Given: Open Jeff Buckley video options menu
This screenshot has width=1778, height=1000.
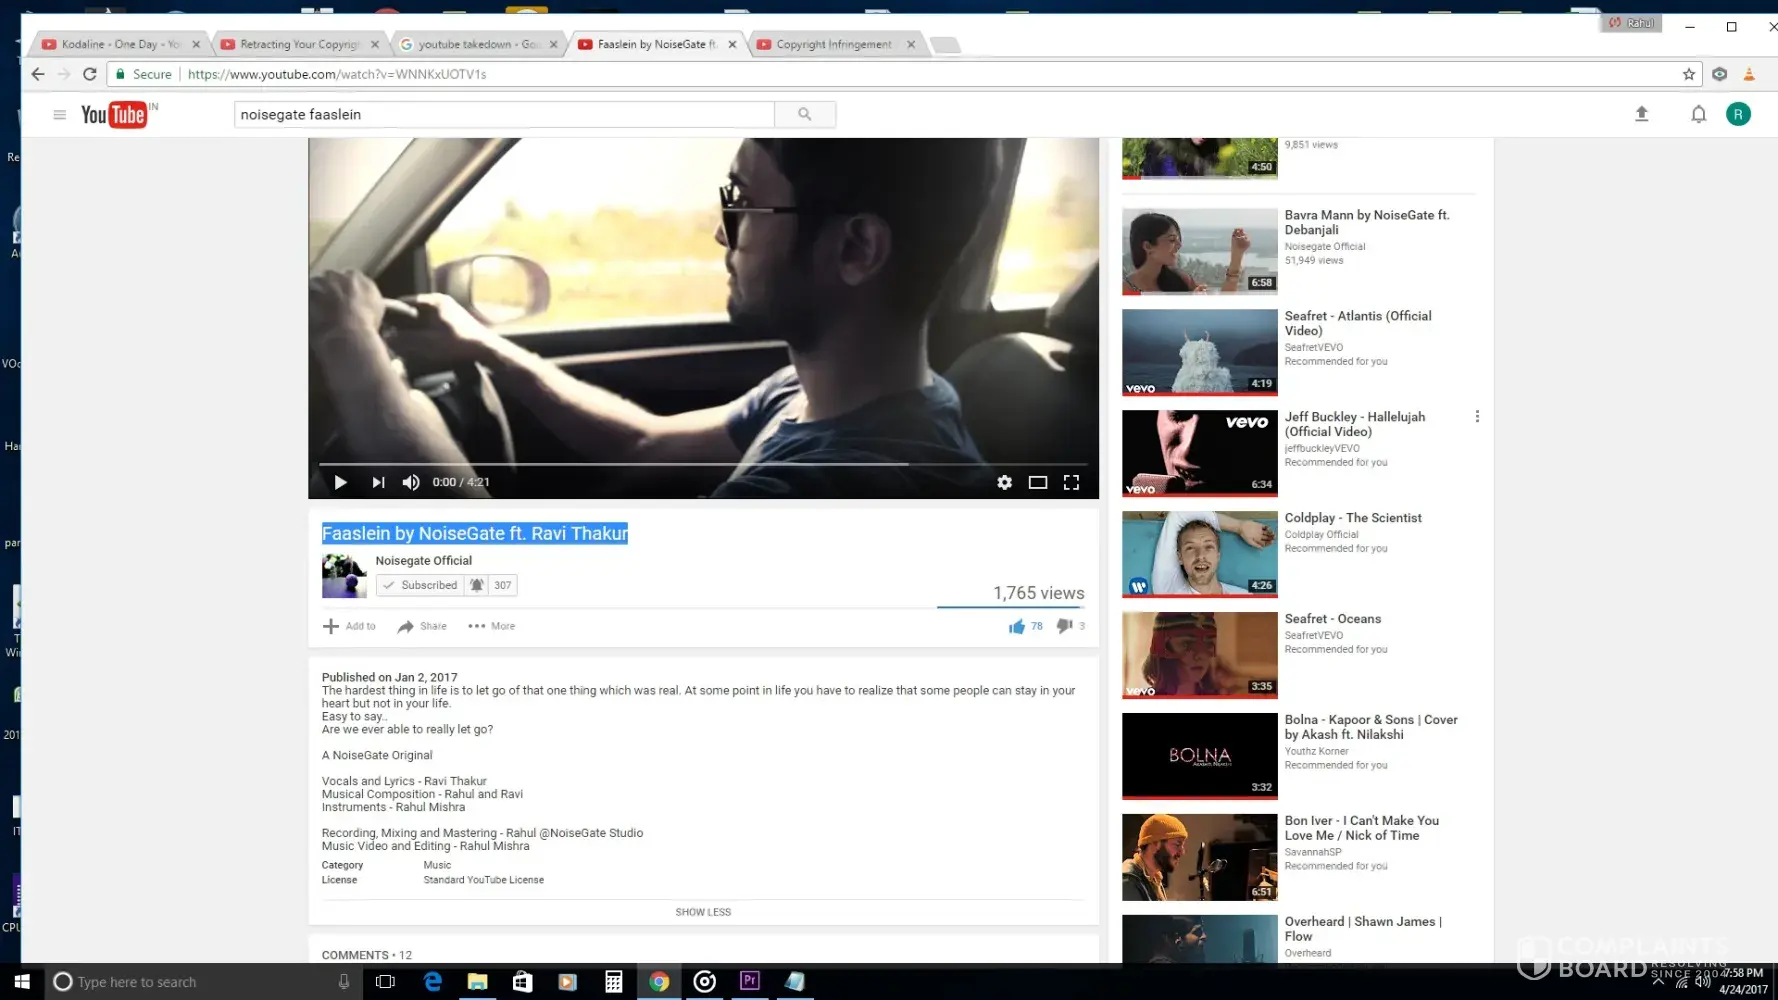Looking at the screenshot, I should point(1477,417).
